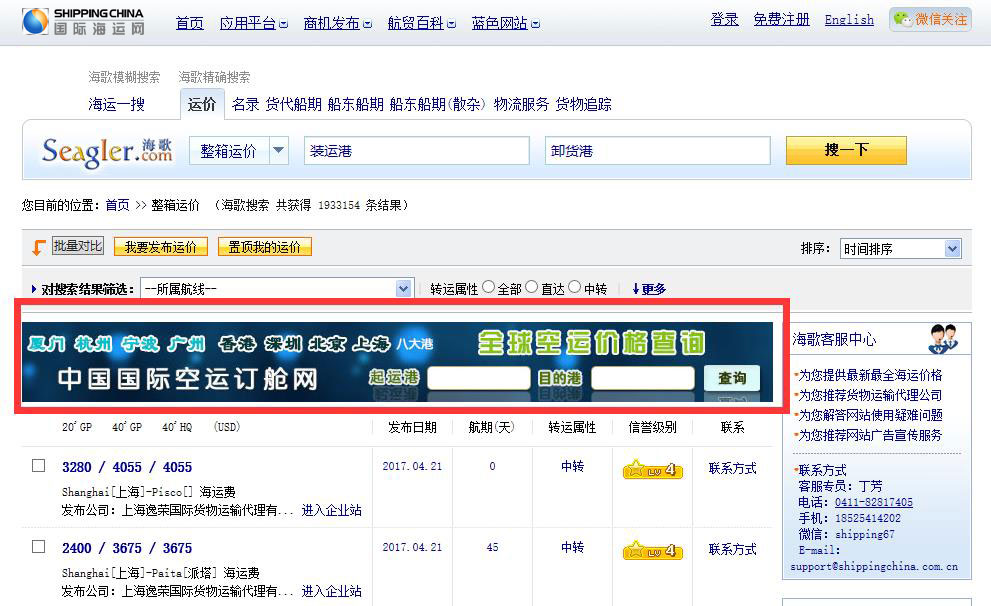This screenshot has height=606, width=991.
Task: Open the 所属航线 route filter dropdown
Action: tap(403, 289)
